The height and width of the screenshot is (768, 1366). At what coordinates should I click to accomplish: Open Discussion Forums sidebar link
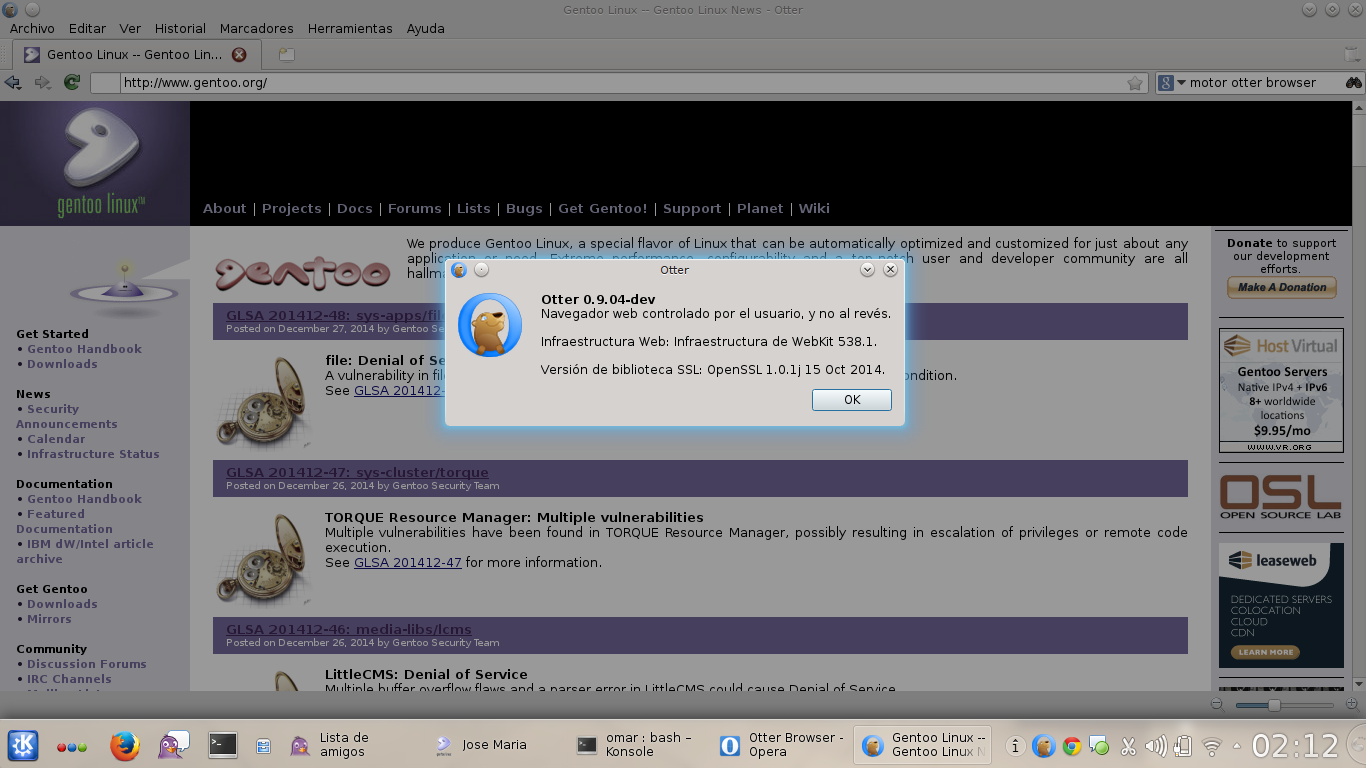[x=86, y=664]
